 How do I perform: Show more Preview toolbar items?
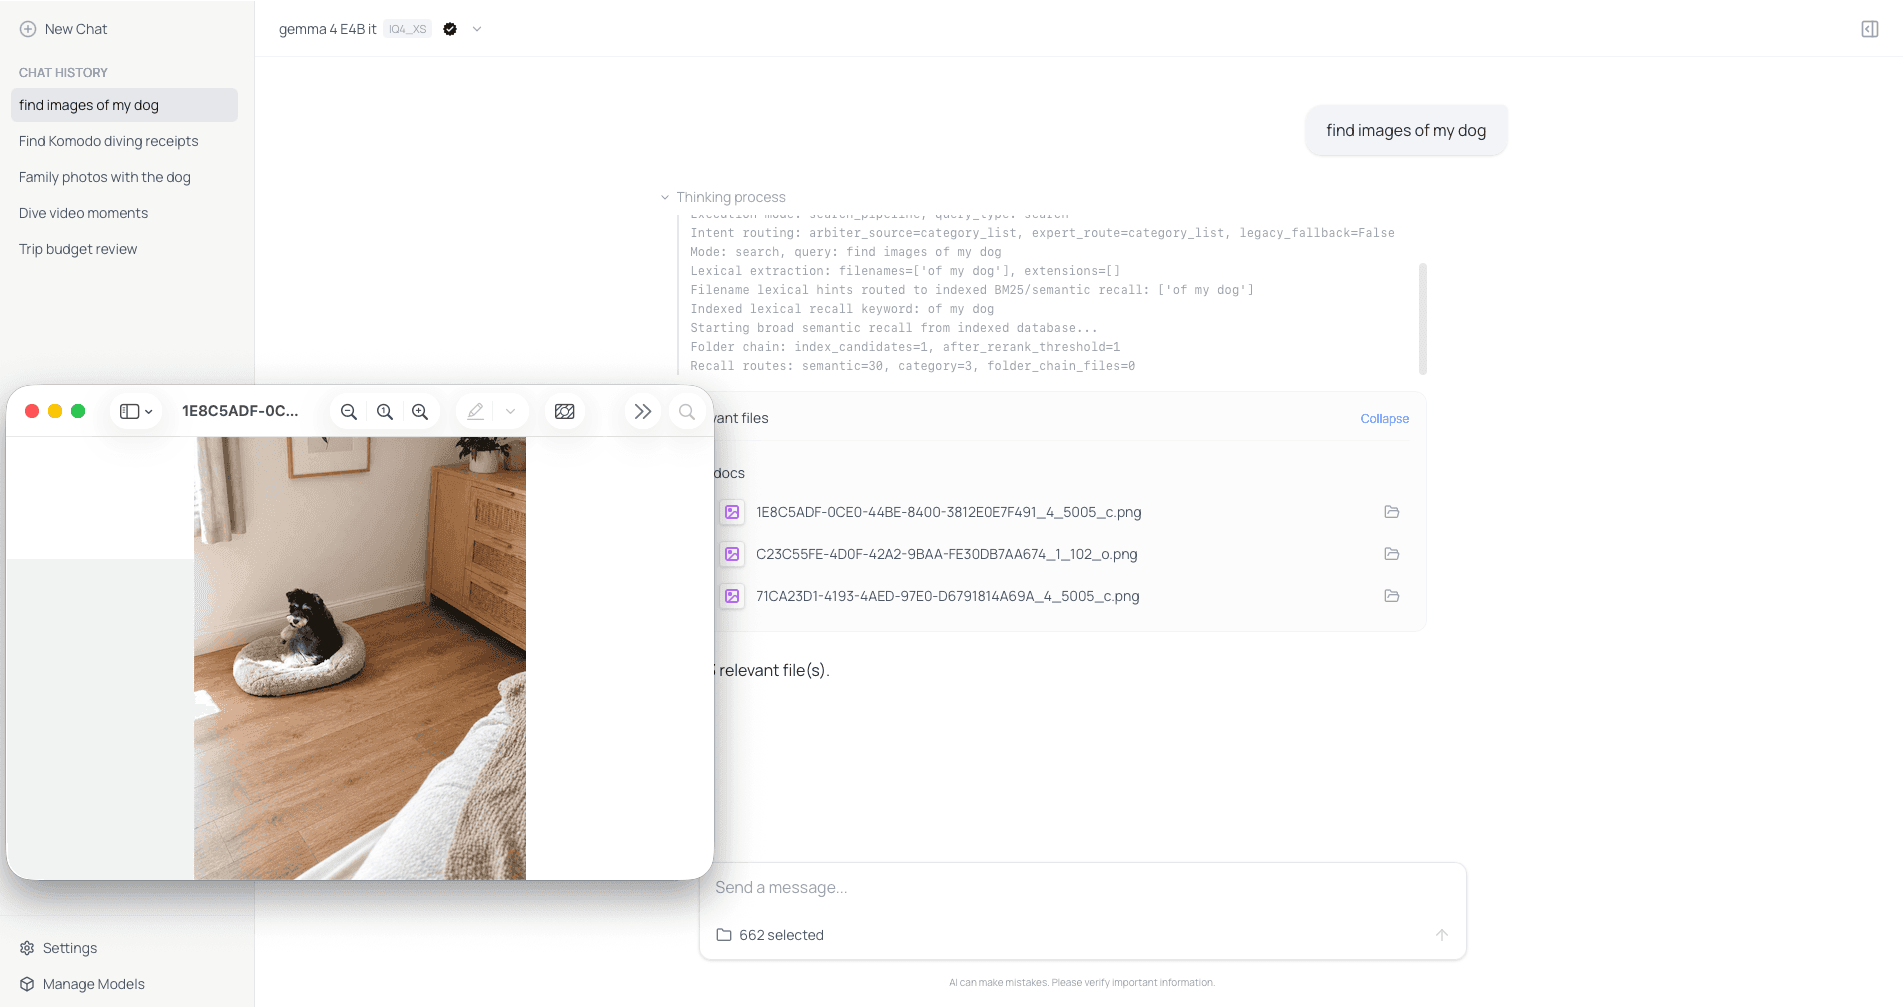643,411
